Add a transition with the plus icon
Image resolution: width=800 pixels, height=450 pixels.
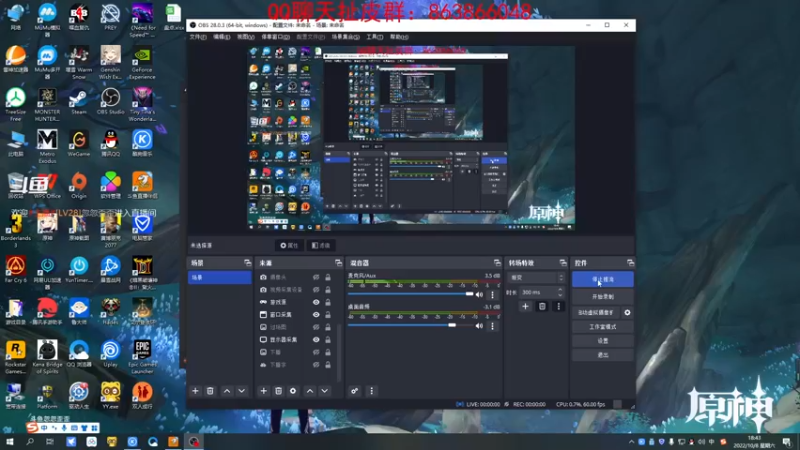(x=525, y=306)
